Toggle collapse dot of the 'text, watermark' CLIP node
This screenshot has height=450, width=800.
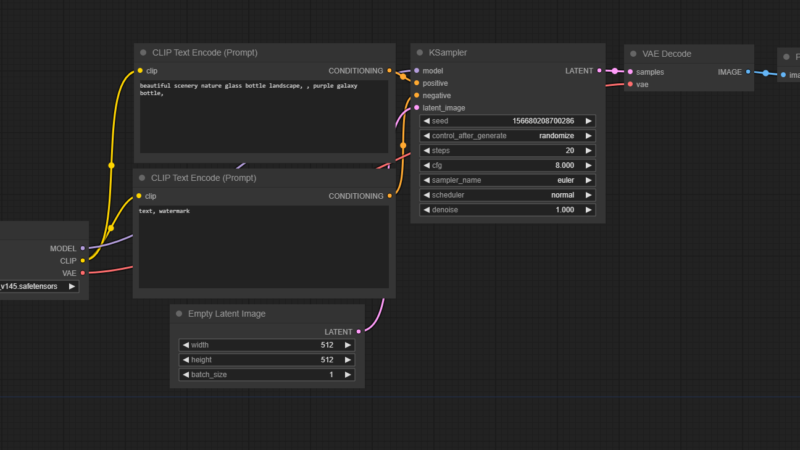coord(143,178)
